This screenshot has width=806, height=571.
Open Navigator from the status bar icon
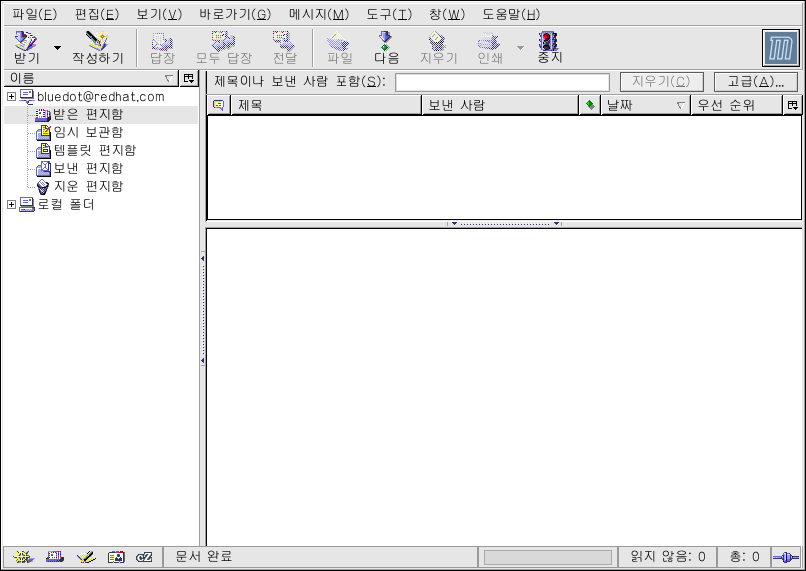pyautogui.click(x=21, y=557)
